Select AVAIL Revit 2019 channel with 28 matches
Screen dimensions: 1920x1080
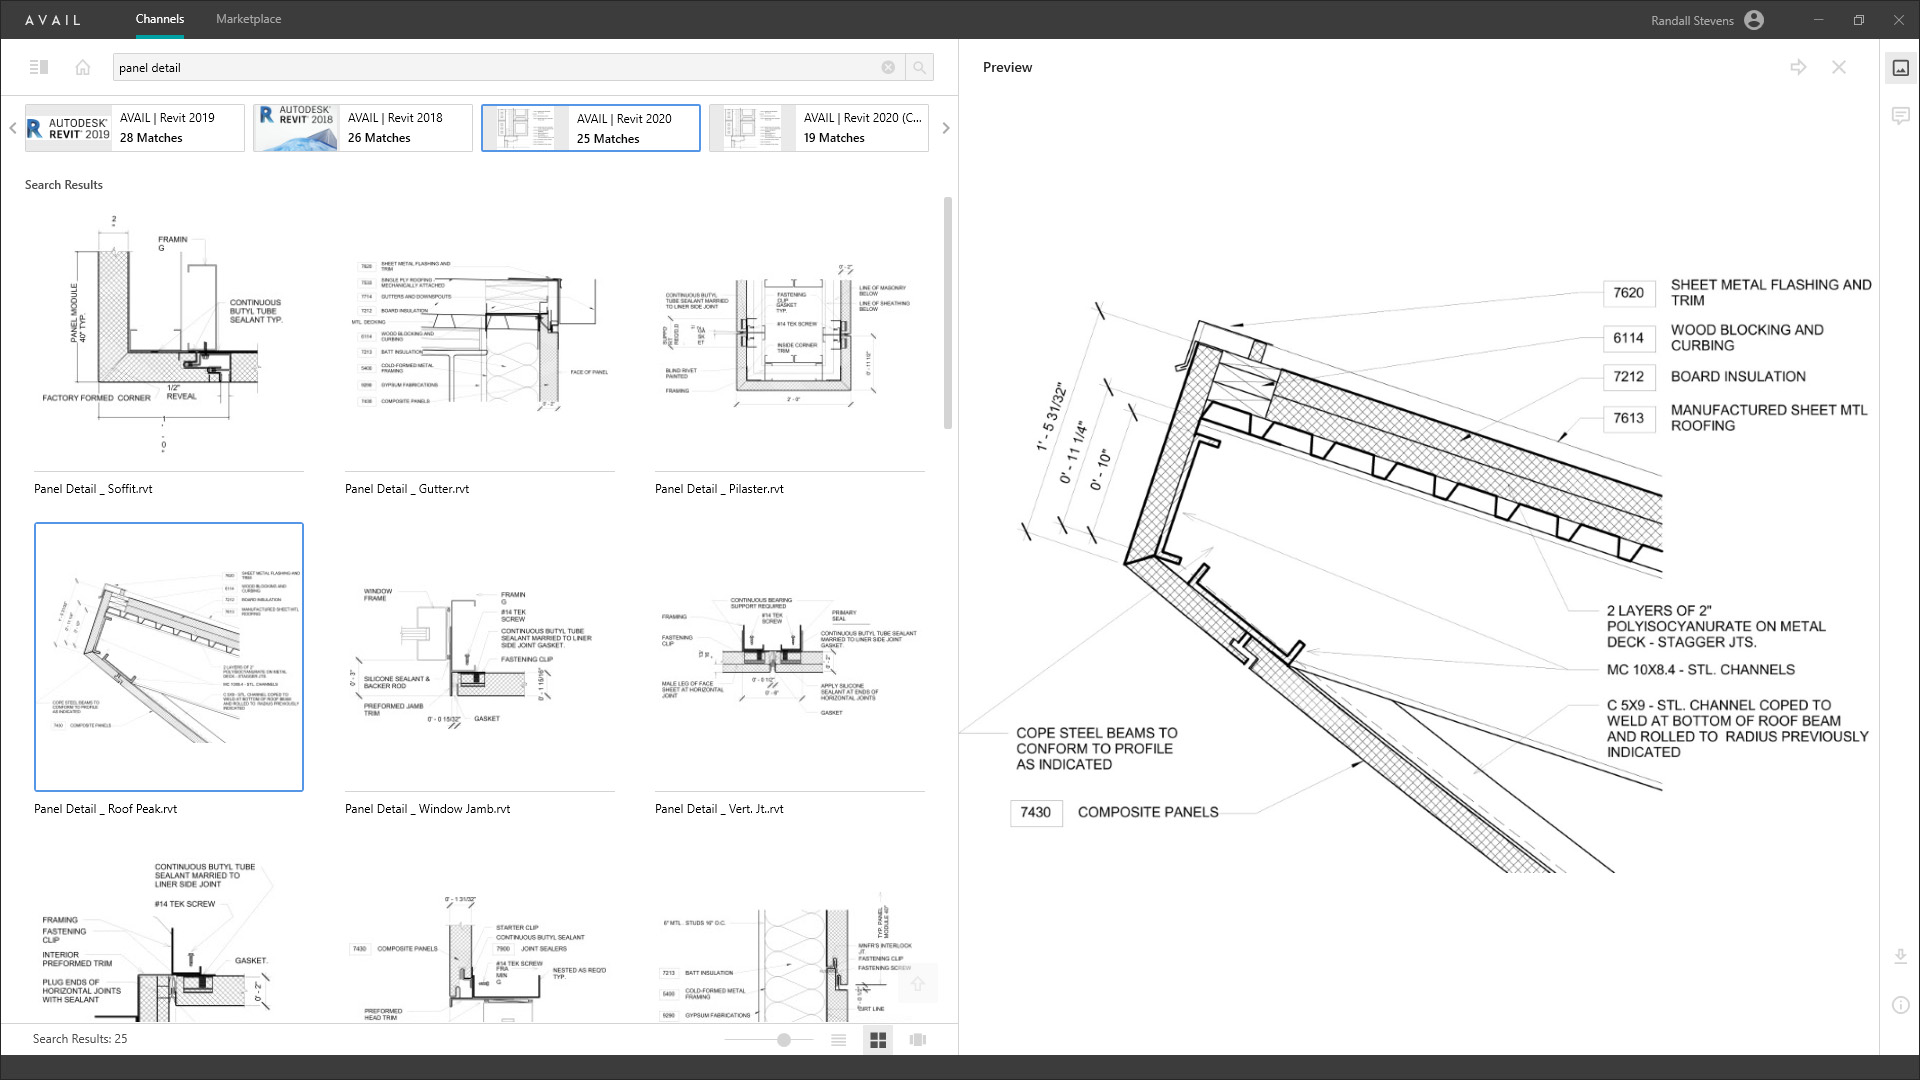(135, 128)
